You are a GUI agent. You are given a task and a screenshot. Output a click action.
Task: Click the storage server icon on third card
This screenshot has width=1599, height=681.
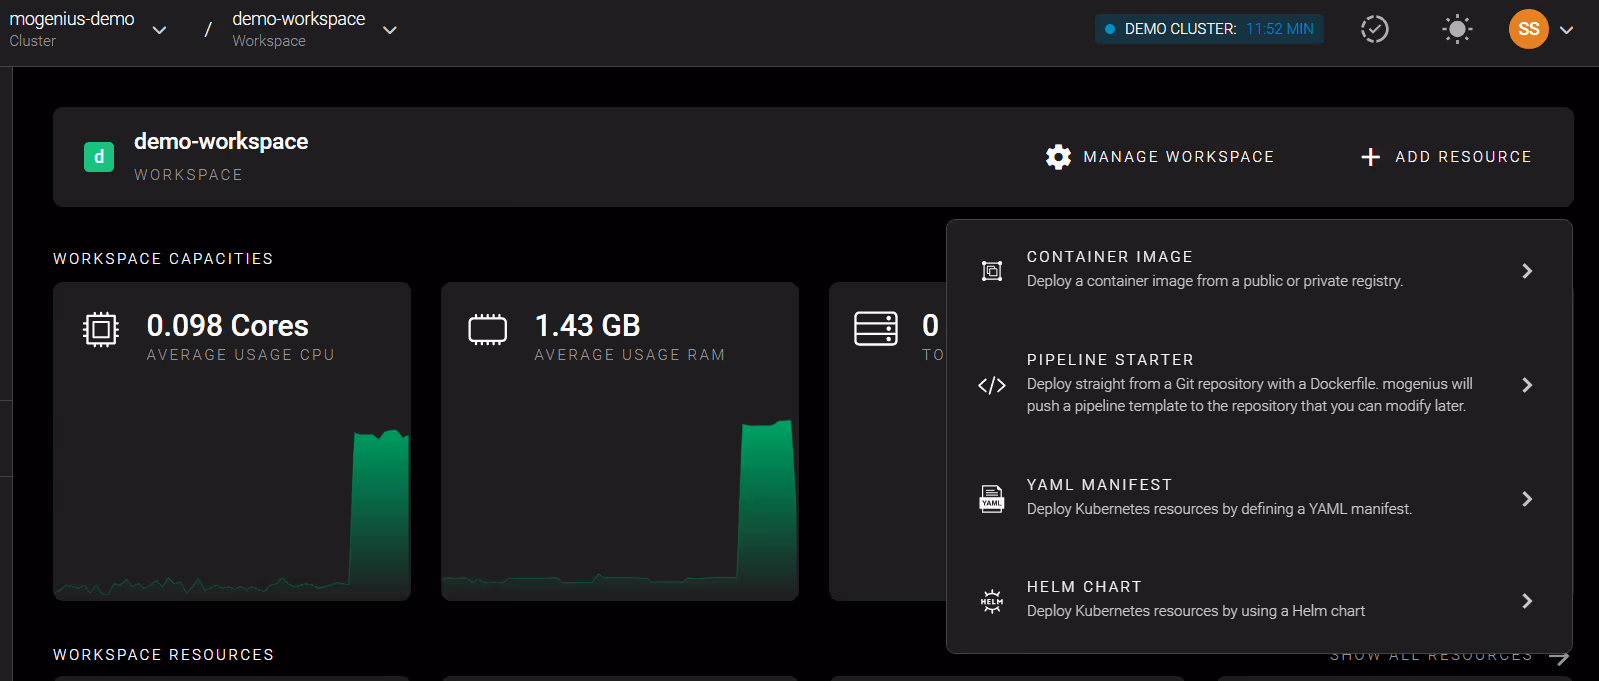876,328
